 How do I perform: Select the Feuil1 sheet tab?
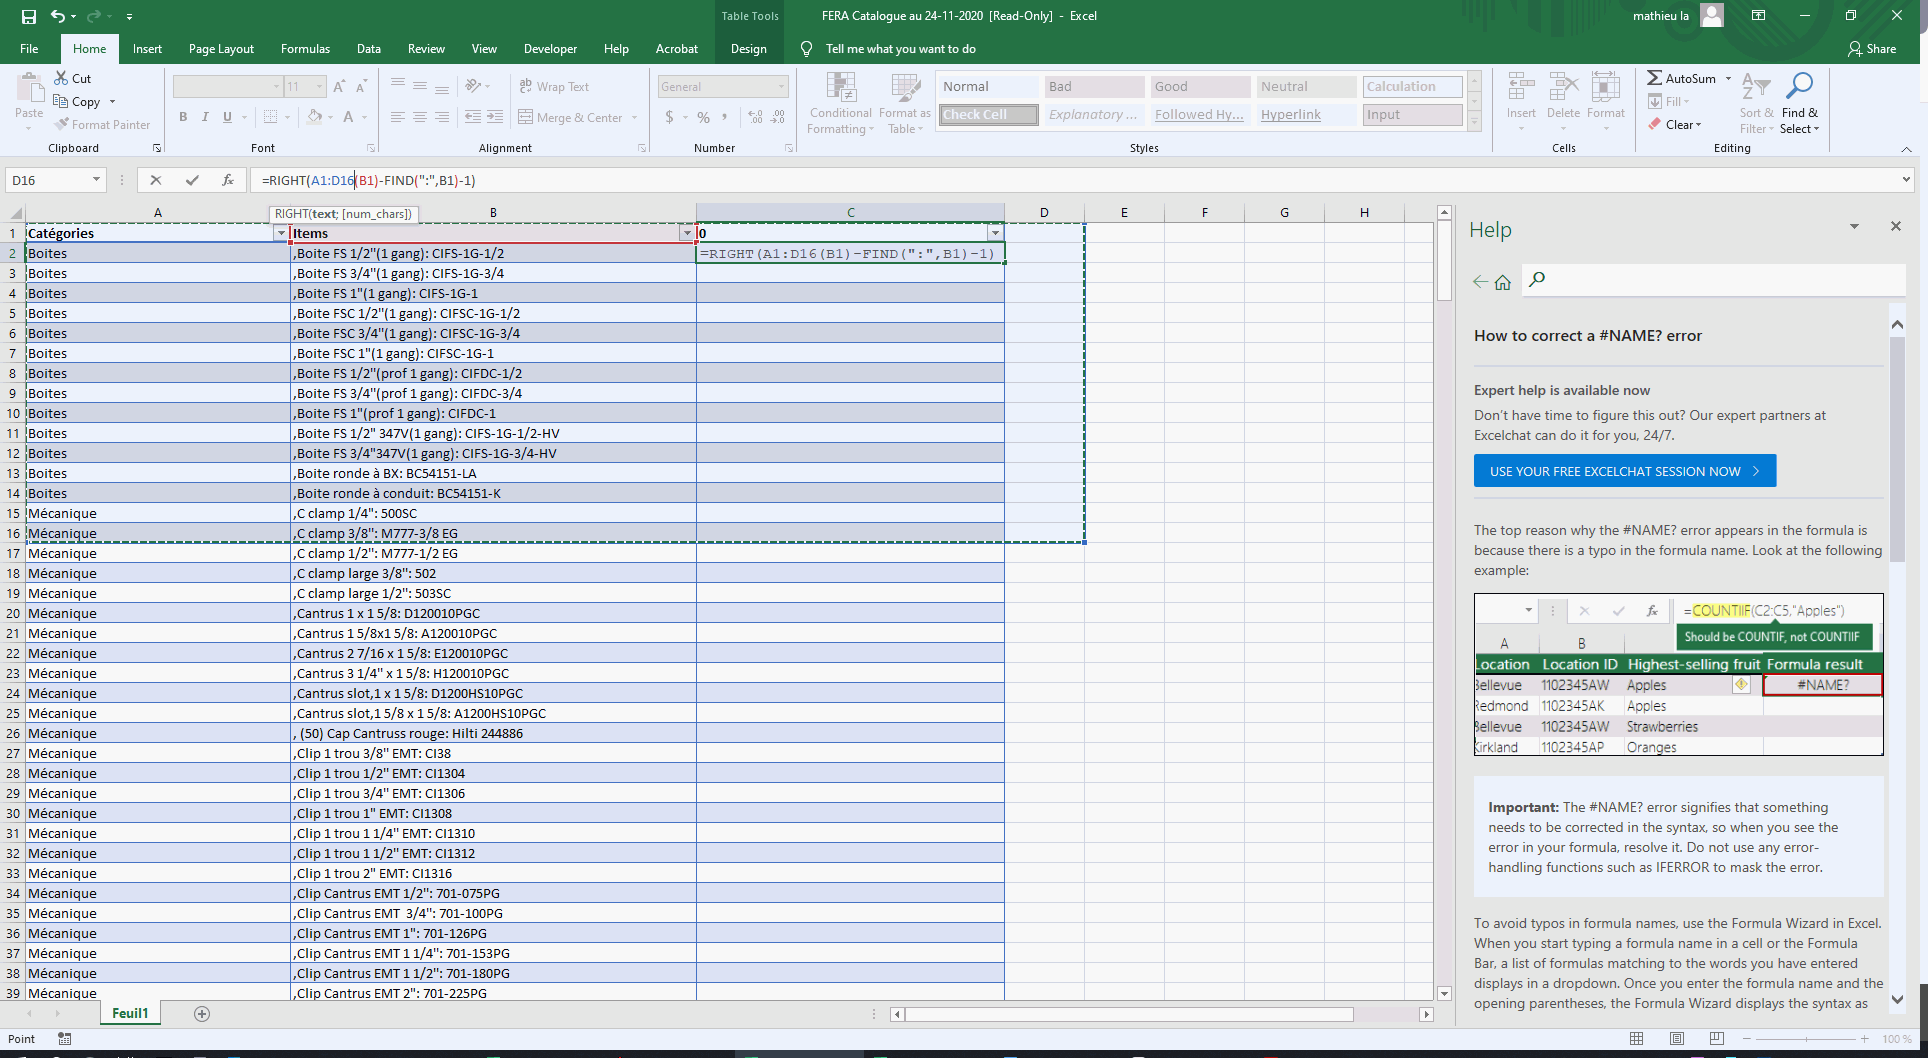[130, 1013]
